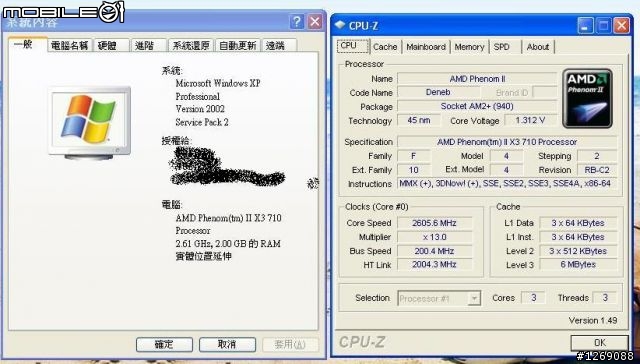This screenshot has width=640, height=364.
Task: Click the Code Name field showing Deneb
Action: [438, 92]
